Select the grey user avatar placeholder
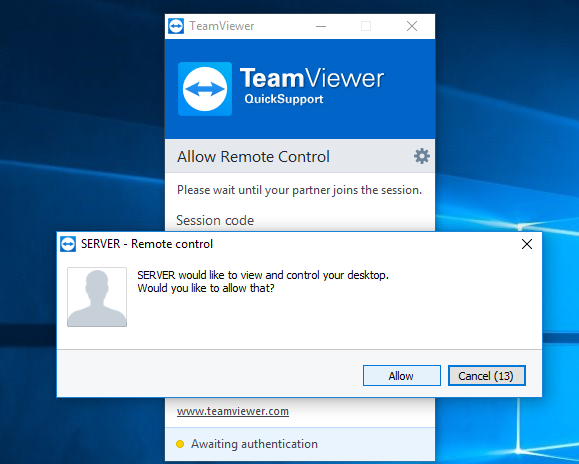This screenshot has width=579, height=464. 97,297
